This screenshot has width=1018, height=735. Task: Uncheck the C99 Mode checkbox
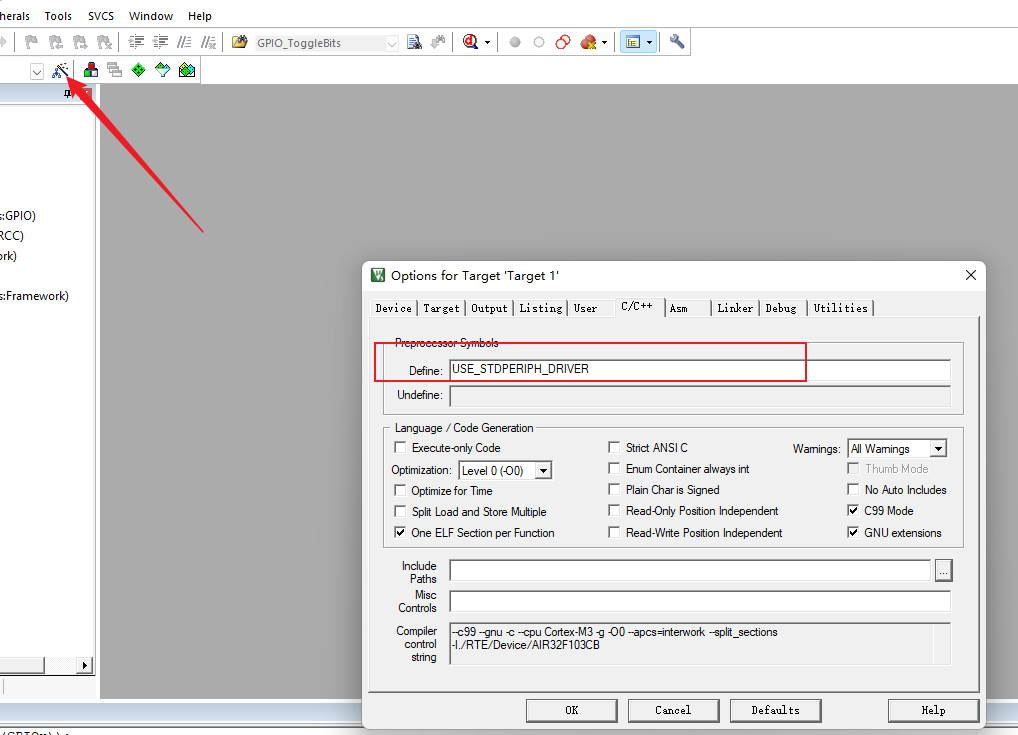coord(853,511)
